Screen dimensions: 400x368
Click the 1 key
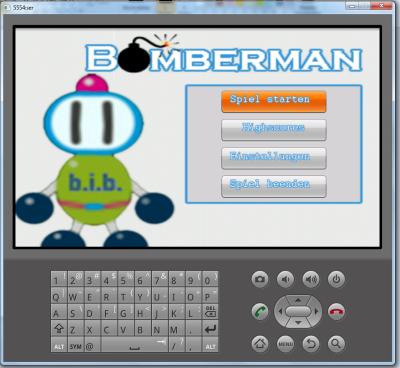(x=59, y=279)
